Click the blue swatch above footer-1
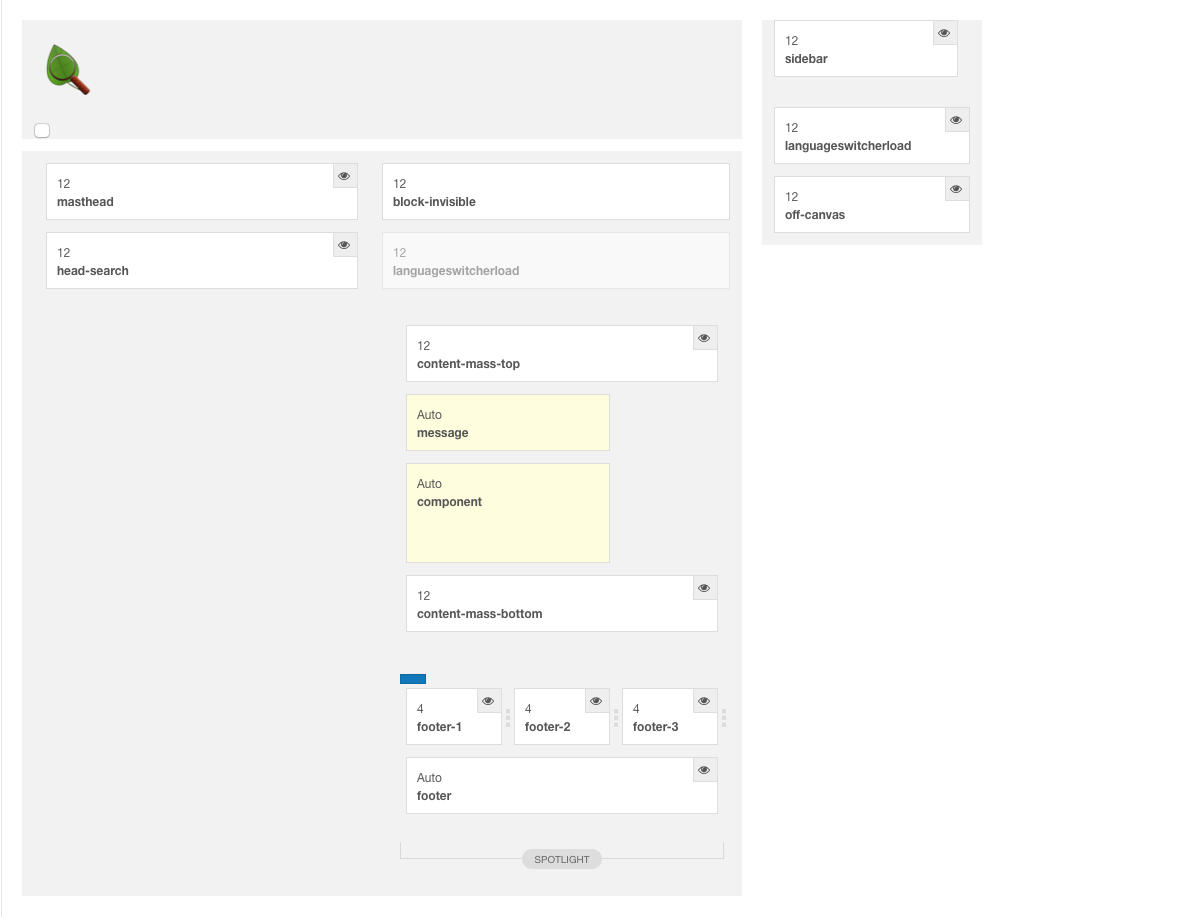Image resolution: width=1197 pixels, height=917 pixels. point(413,679)
